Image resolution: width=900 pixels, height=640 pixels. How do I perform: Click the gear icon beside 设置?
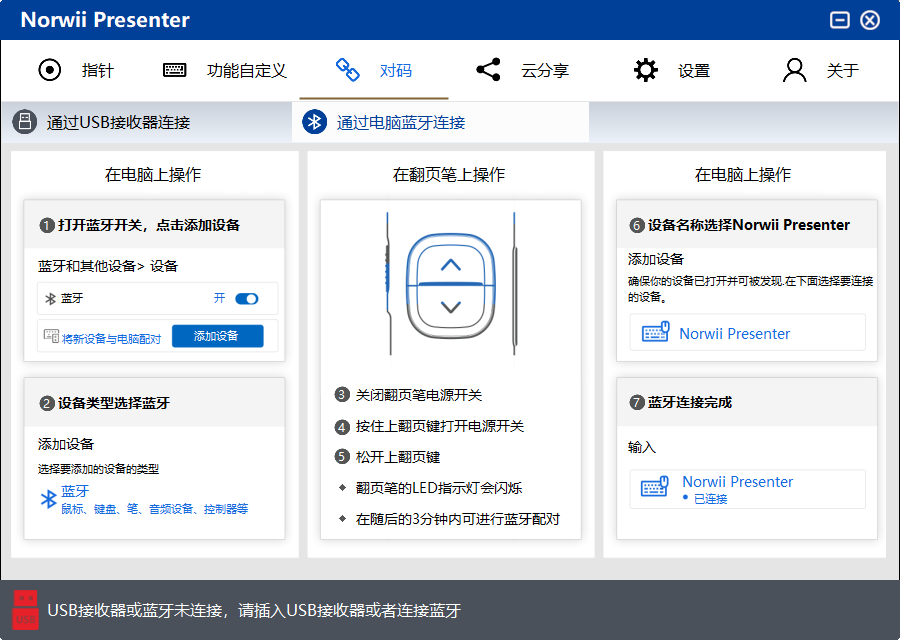tap(646, 70)
